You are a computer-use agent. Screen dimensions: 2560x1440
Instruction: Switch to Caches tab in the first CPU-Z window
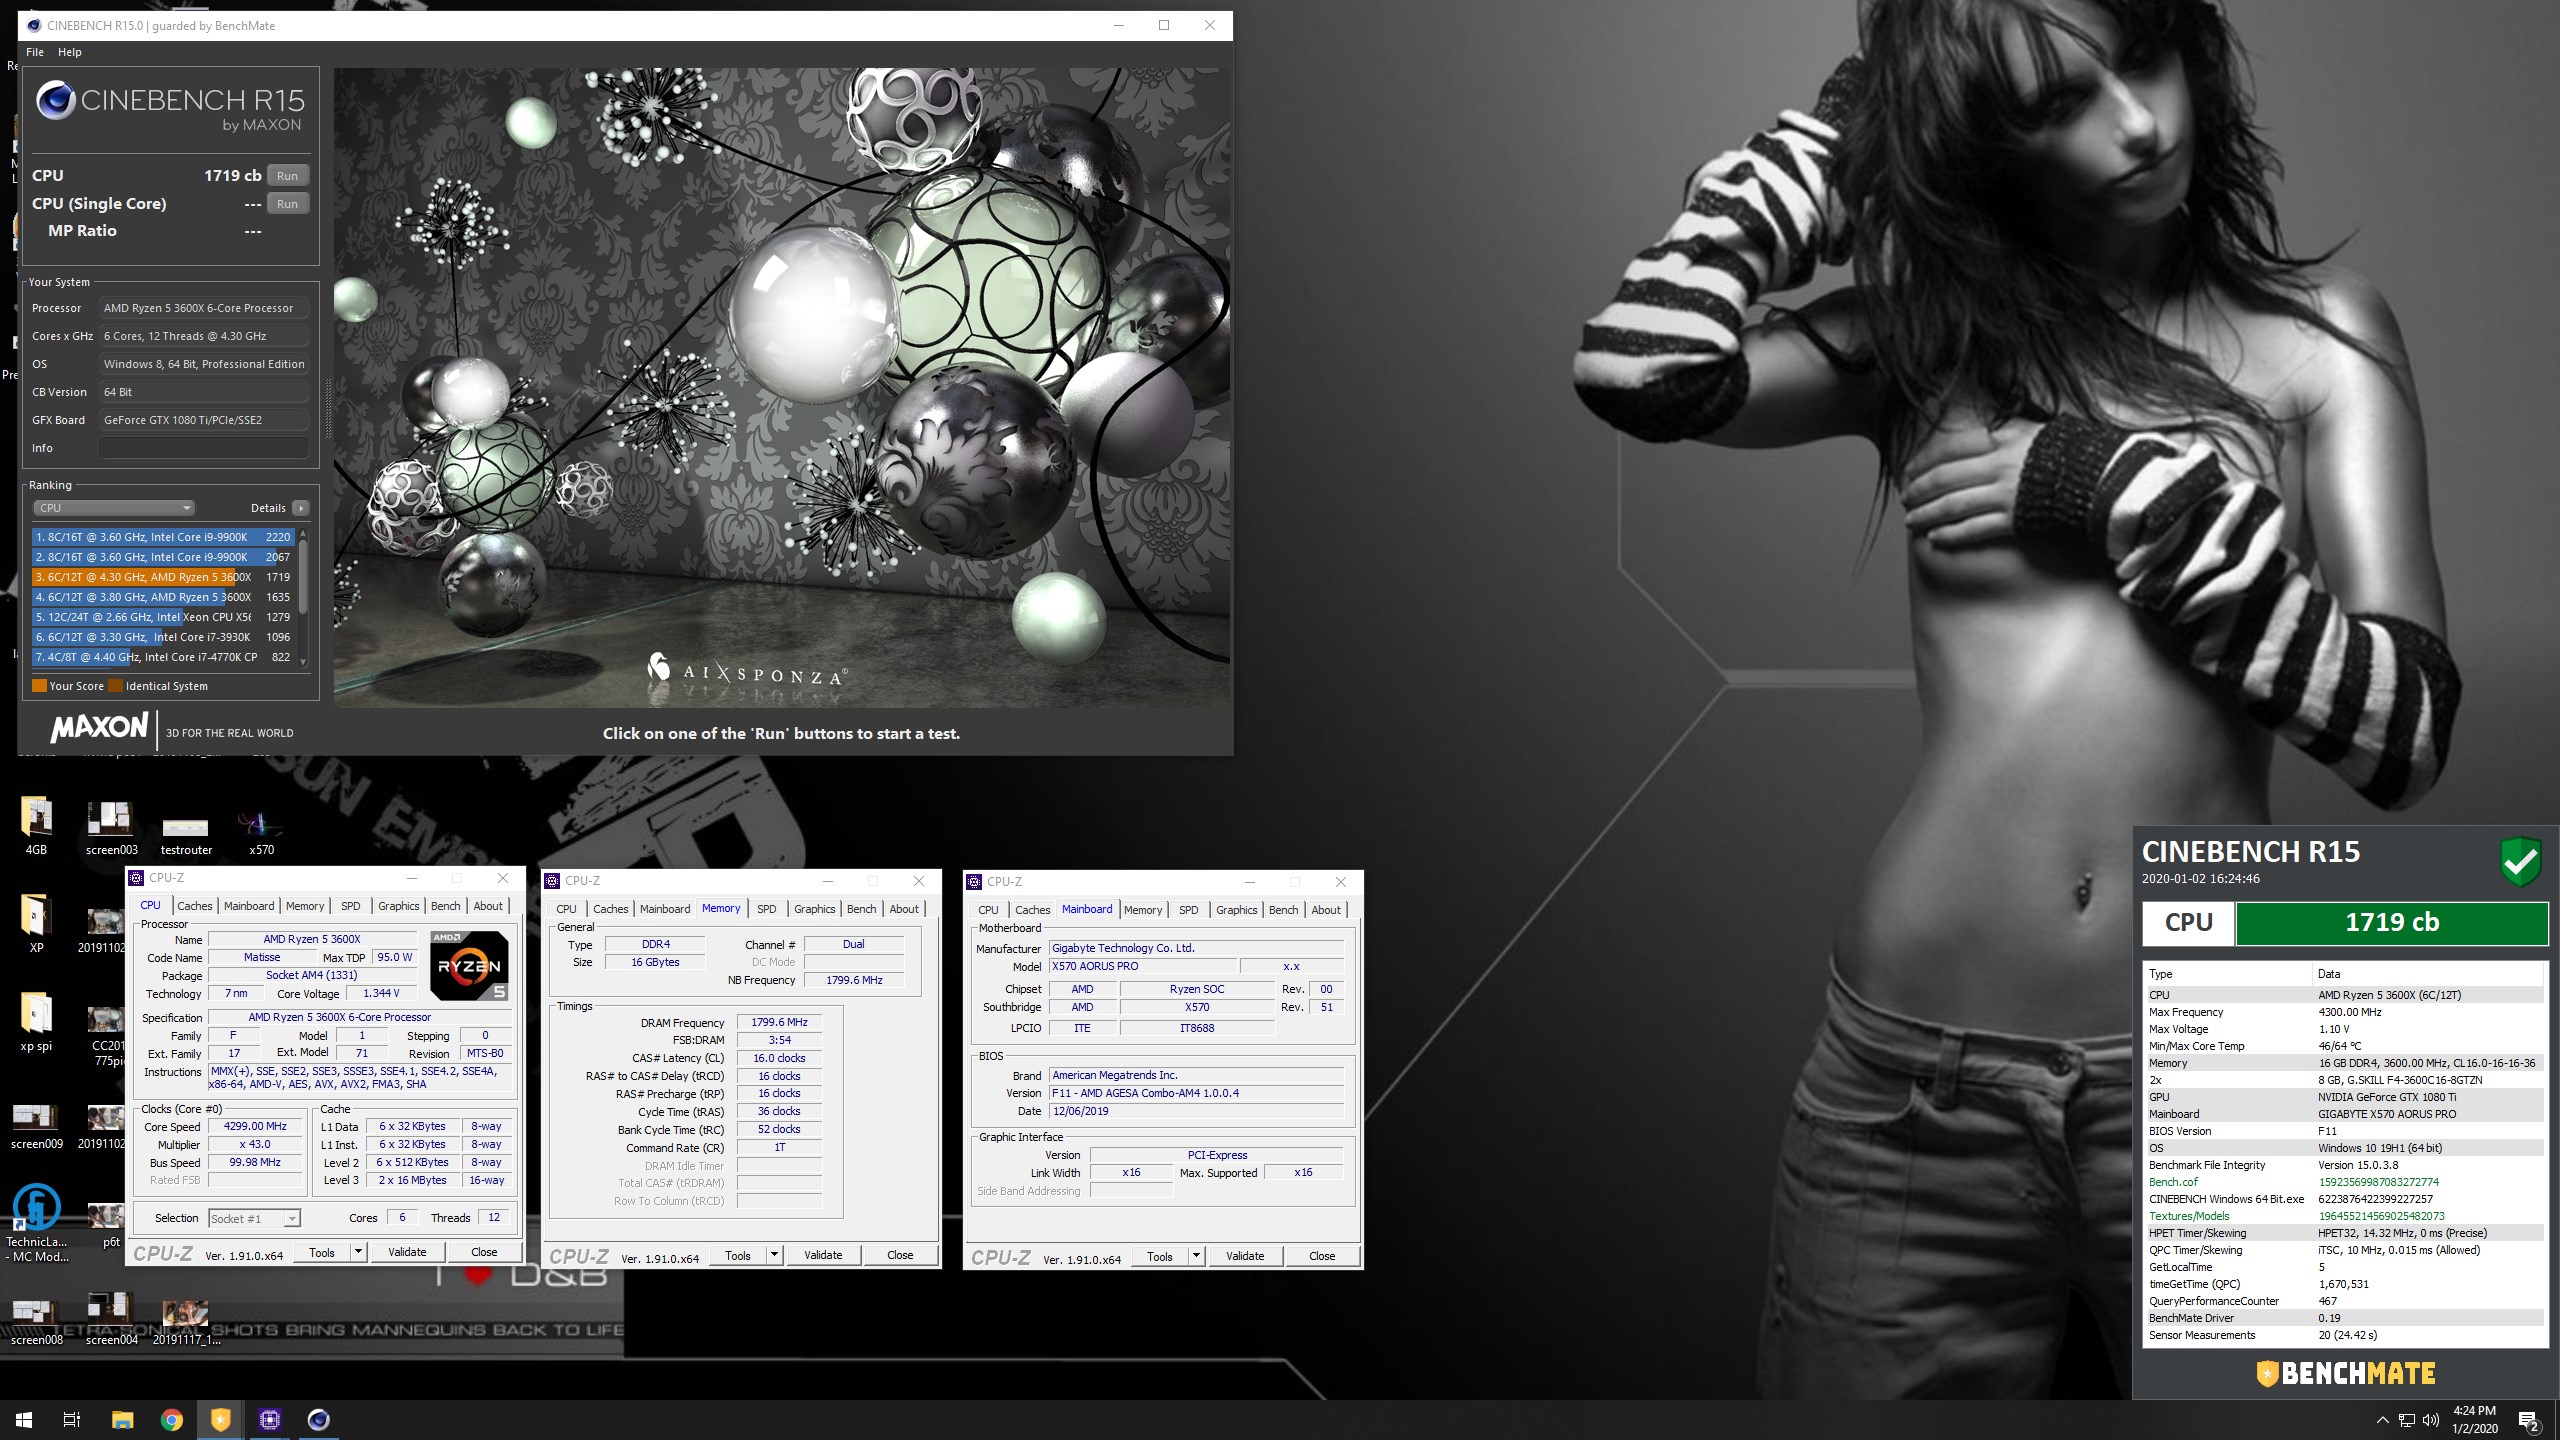[x=195, y=906]
